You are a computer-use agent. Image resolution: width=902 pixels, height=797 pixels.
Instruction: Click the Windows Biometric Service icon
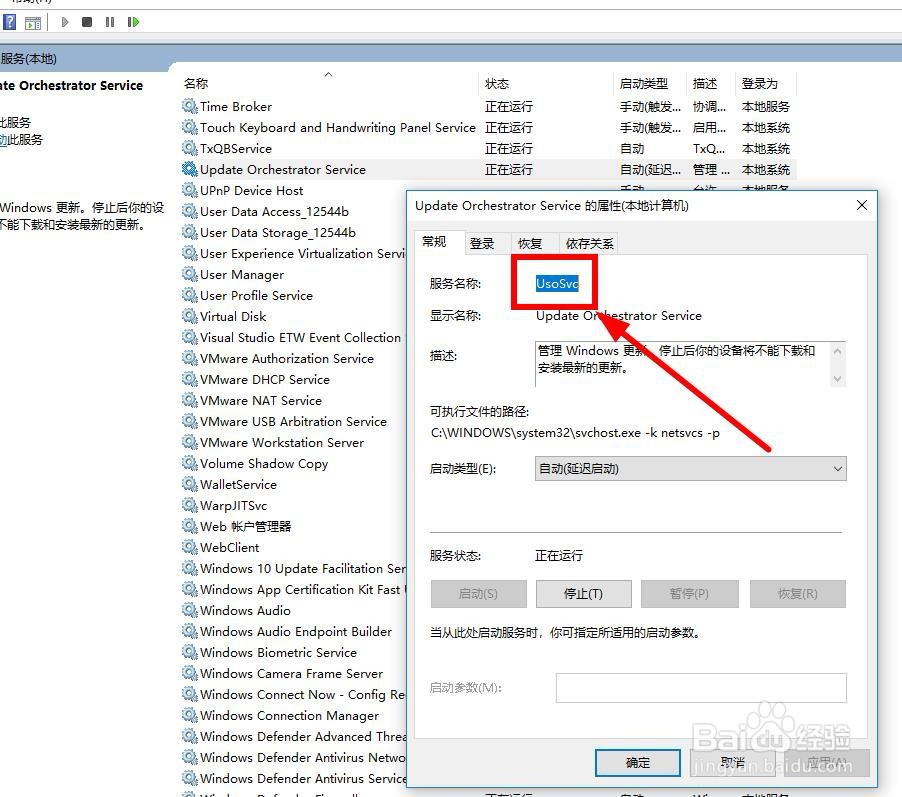tap(190, 652)
